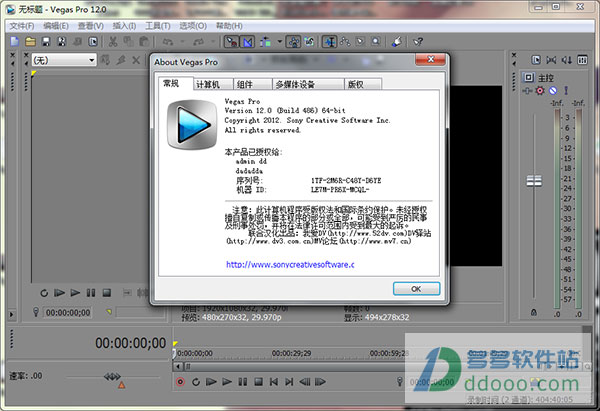Click the Redo arrow icon
Screen dimensions: 600x411
(199, 41)
